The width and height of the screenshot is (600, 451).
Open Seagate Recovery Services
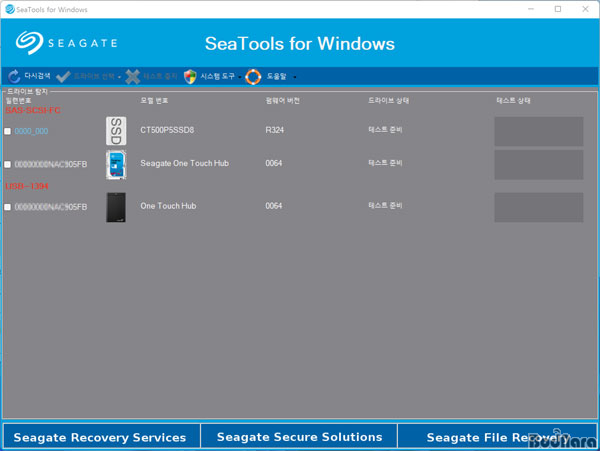pyautogui.click(x=100, y=437)
